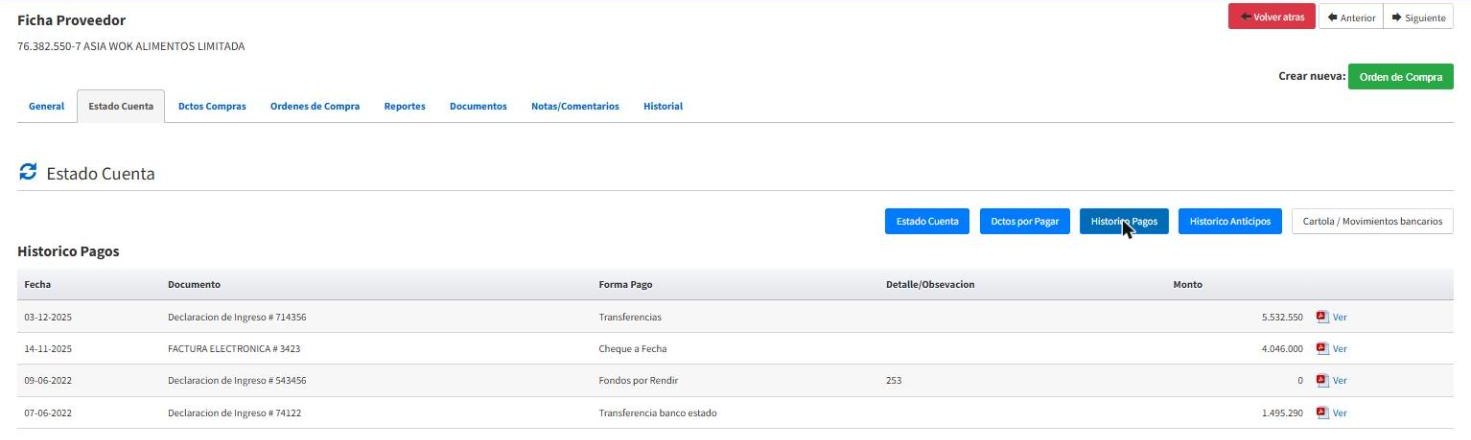1471x440 pixels.
Task: Create a new Orden de Compra
Action: point(1401,77)
